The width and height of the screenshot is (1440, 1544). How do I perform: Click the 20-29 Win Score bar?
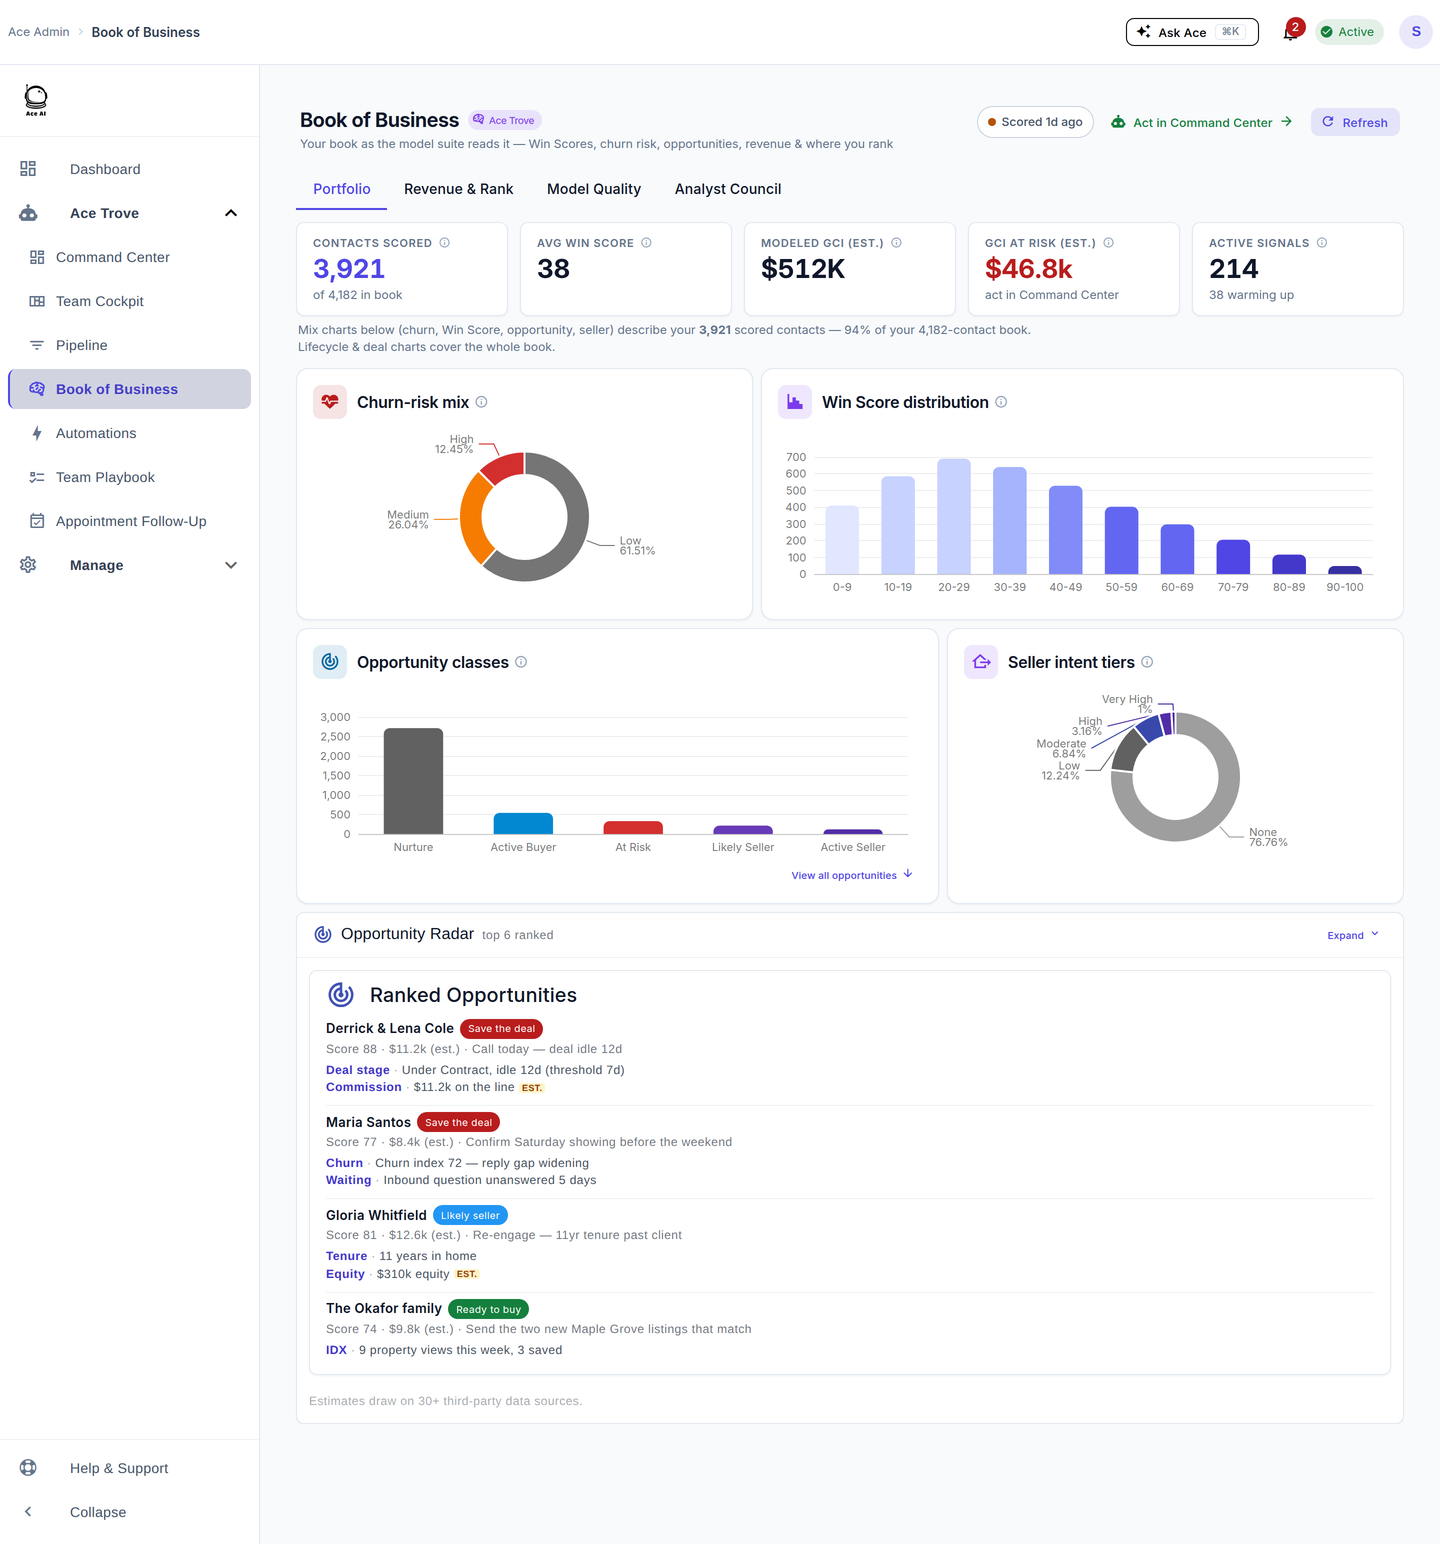[x=954, y=516]
